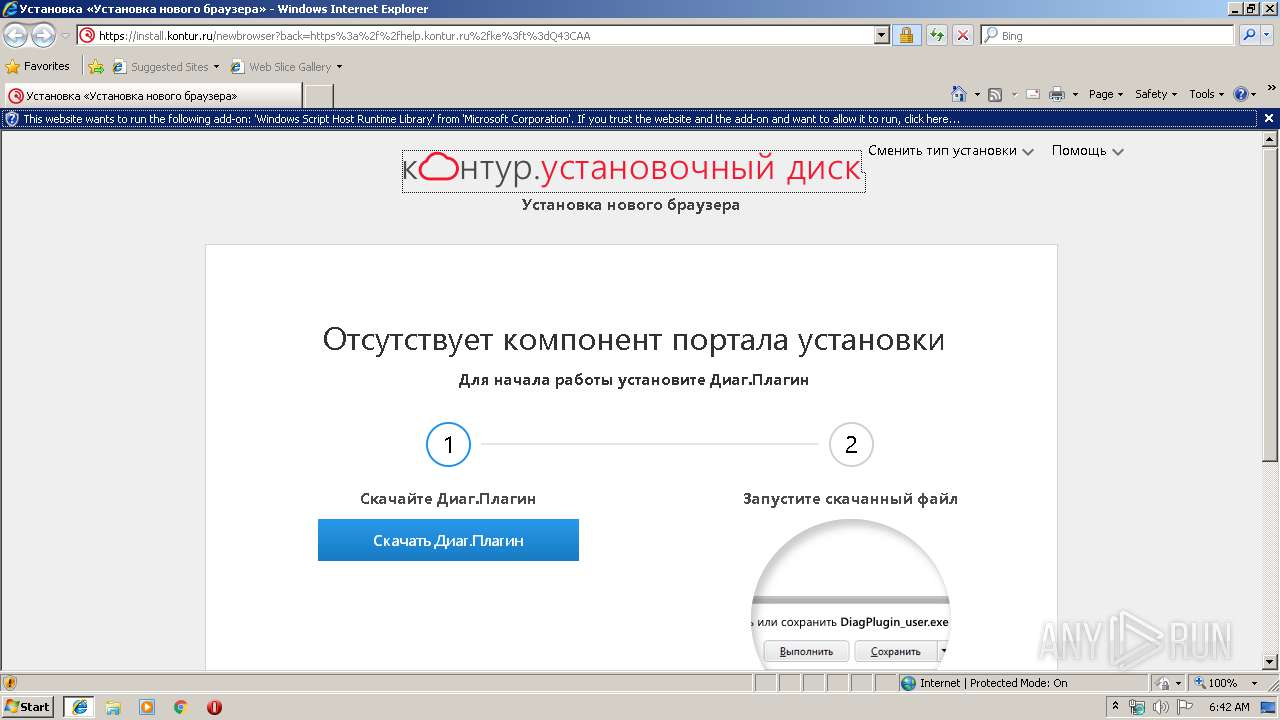This screenshot has height=720, width=1280.
Task: Click the Kontur cloud logo
Action: pos(437,167)
